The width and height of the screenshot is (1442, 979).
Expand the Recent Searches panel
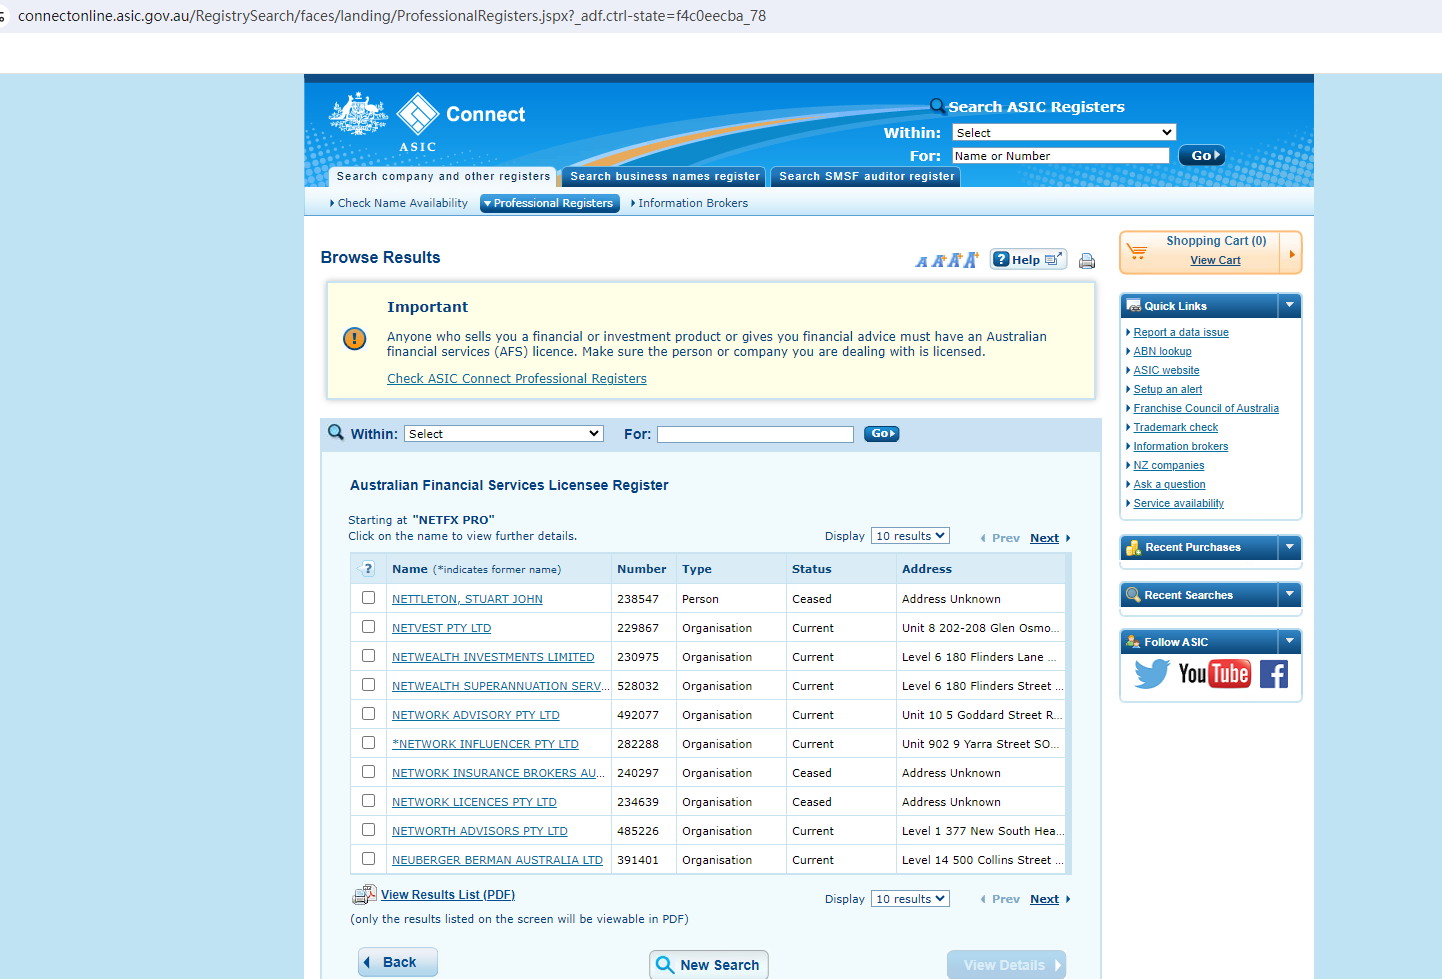point(1290,595)
